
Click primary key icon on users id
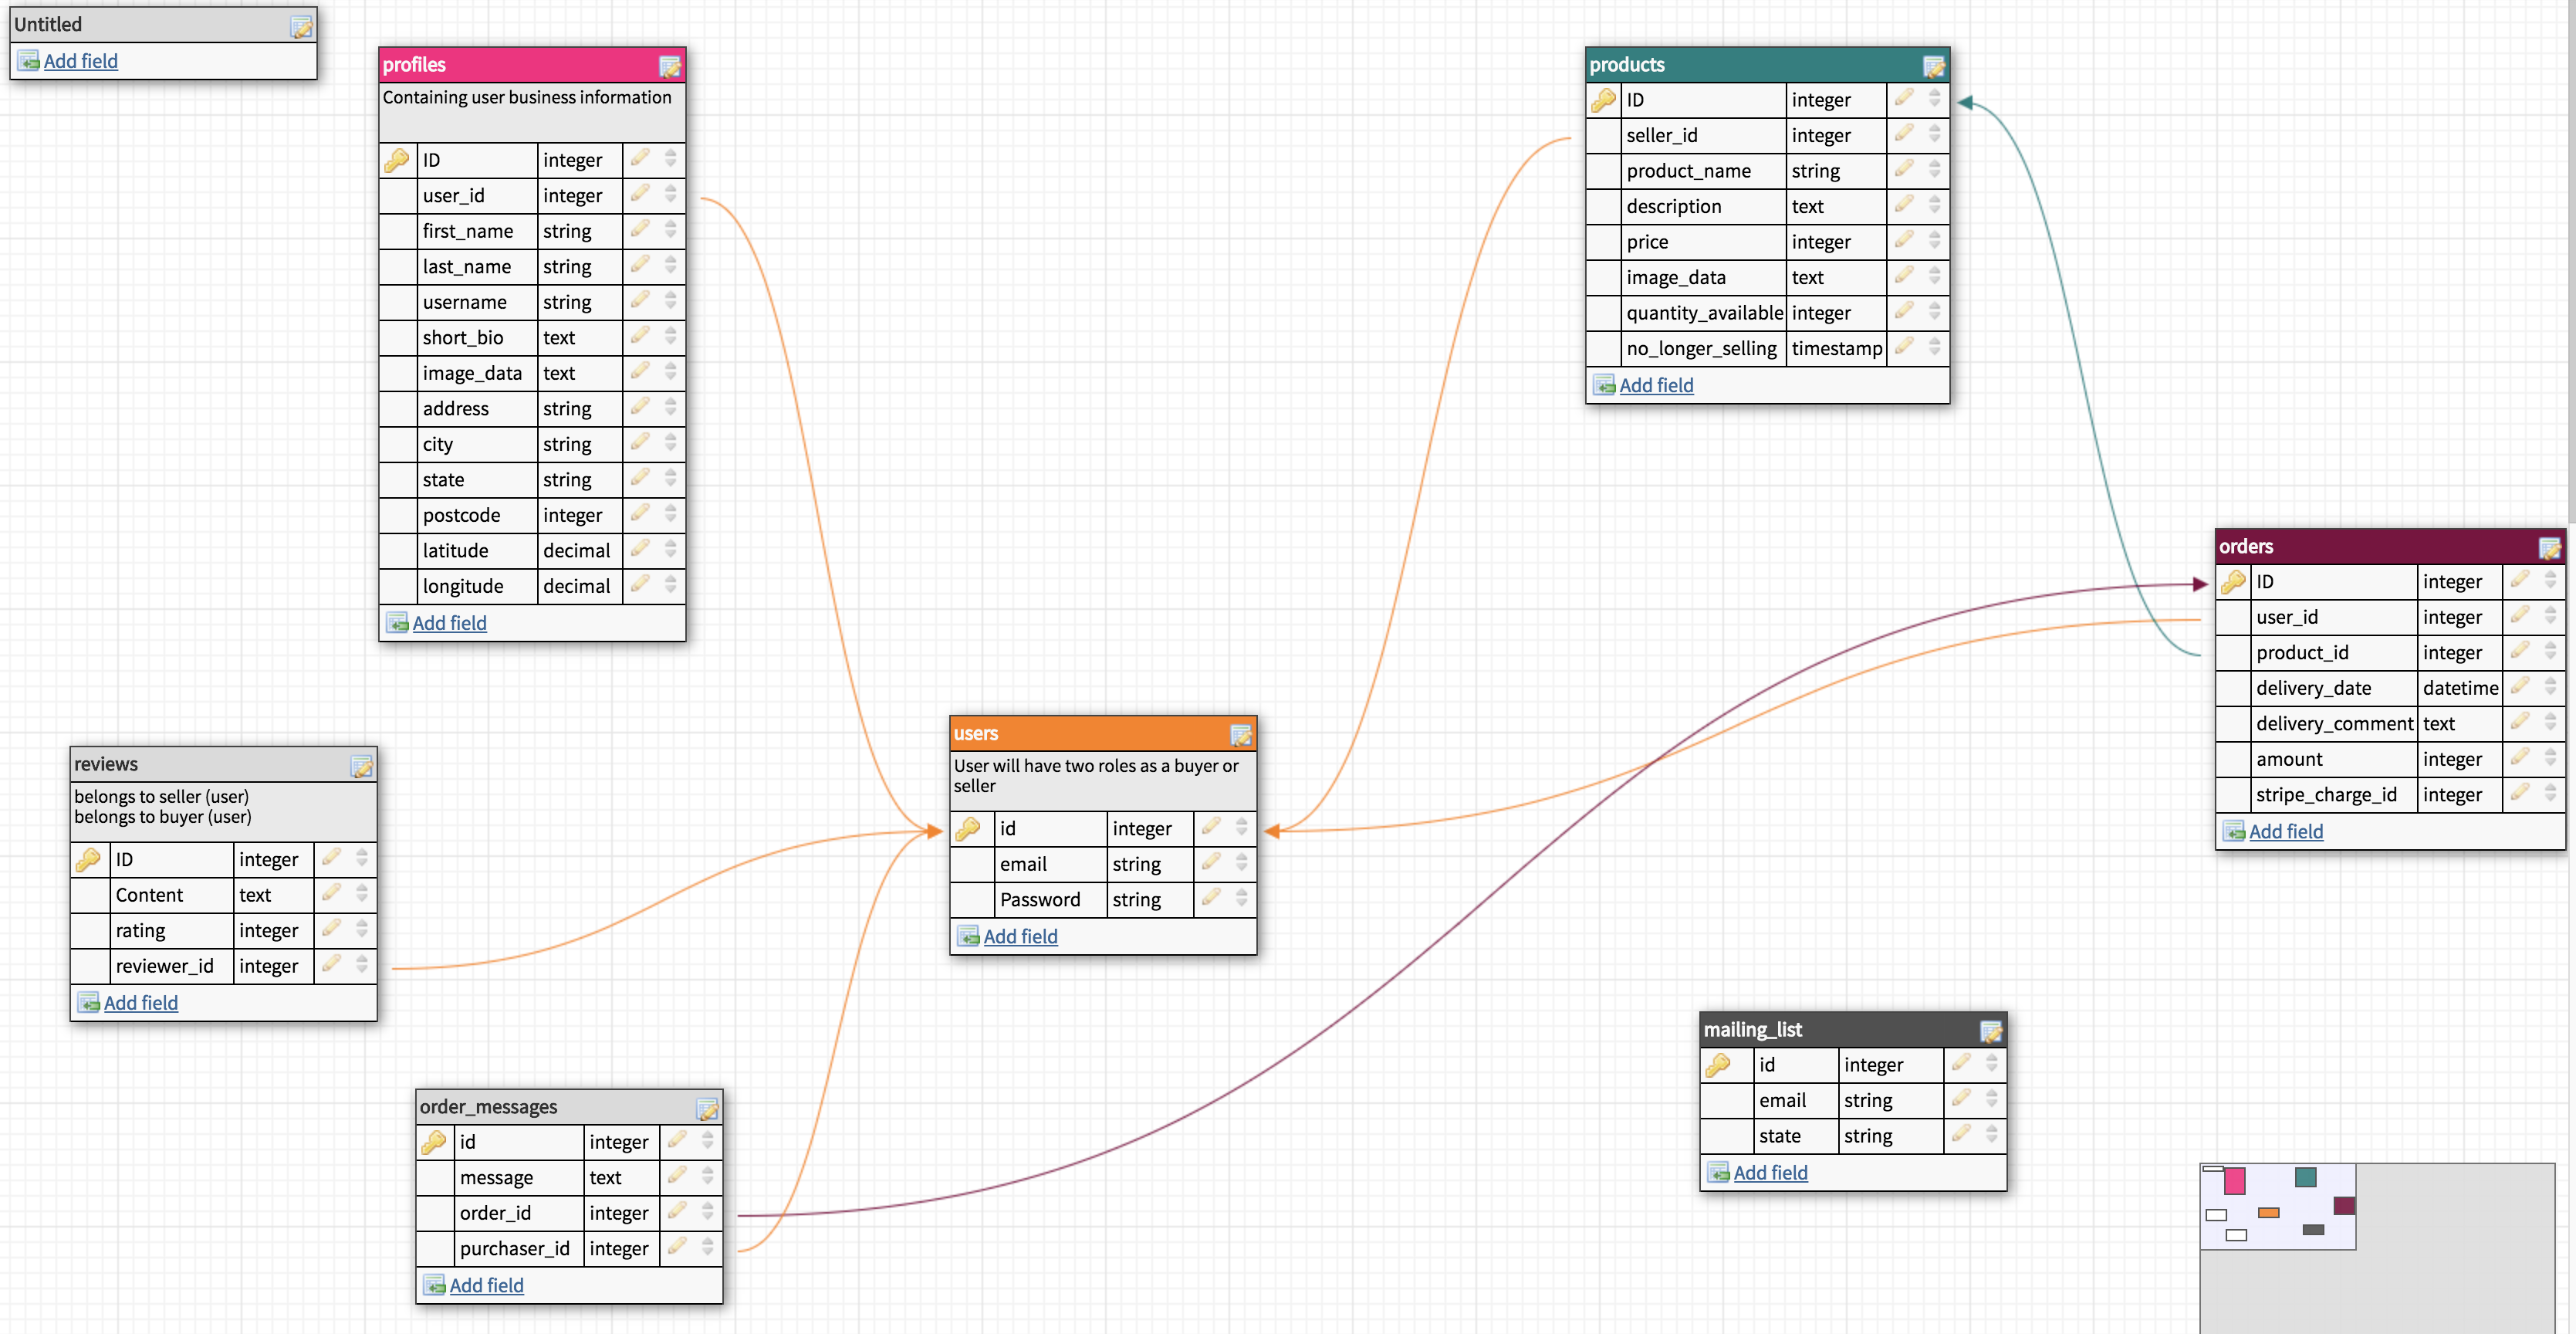968,829
